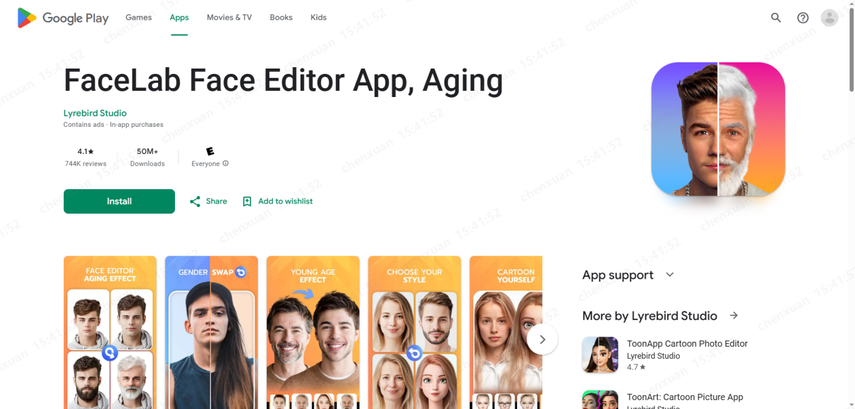
Task: Show next screenshots with carousel arrow
Action: [x=542, y=339]
